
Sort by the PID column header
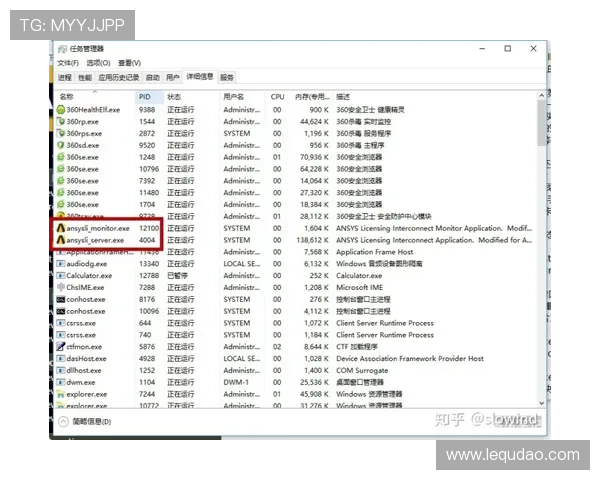pyautogui.click(x=149, y=97)
